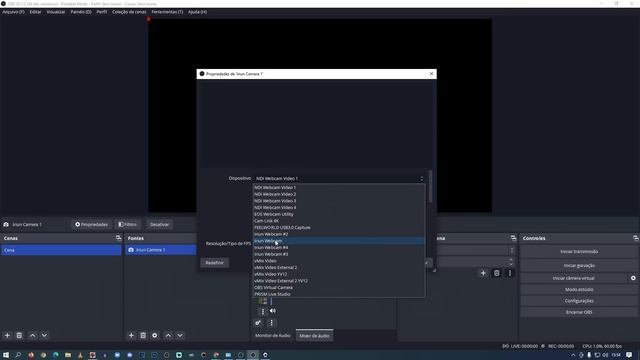The width and height of the screenshot is (640, 360).
Task: Open Filtros button in source toolbar
Action: [x=127, y=224]
